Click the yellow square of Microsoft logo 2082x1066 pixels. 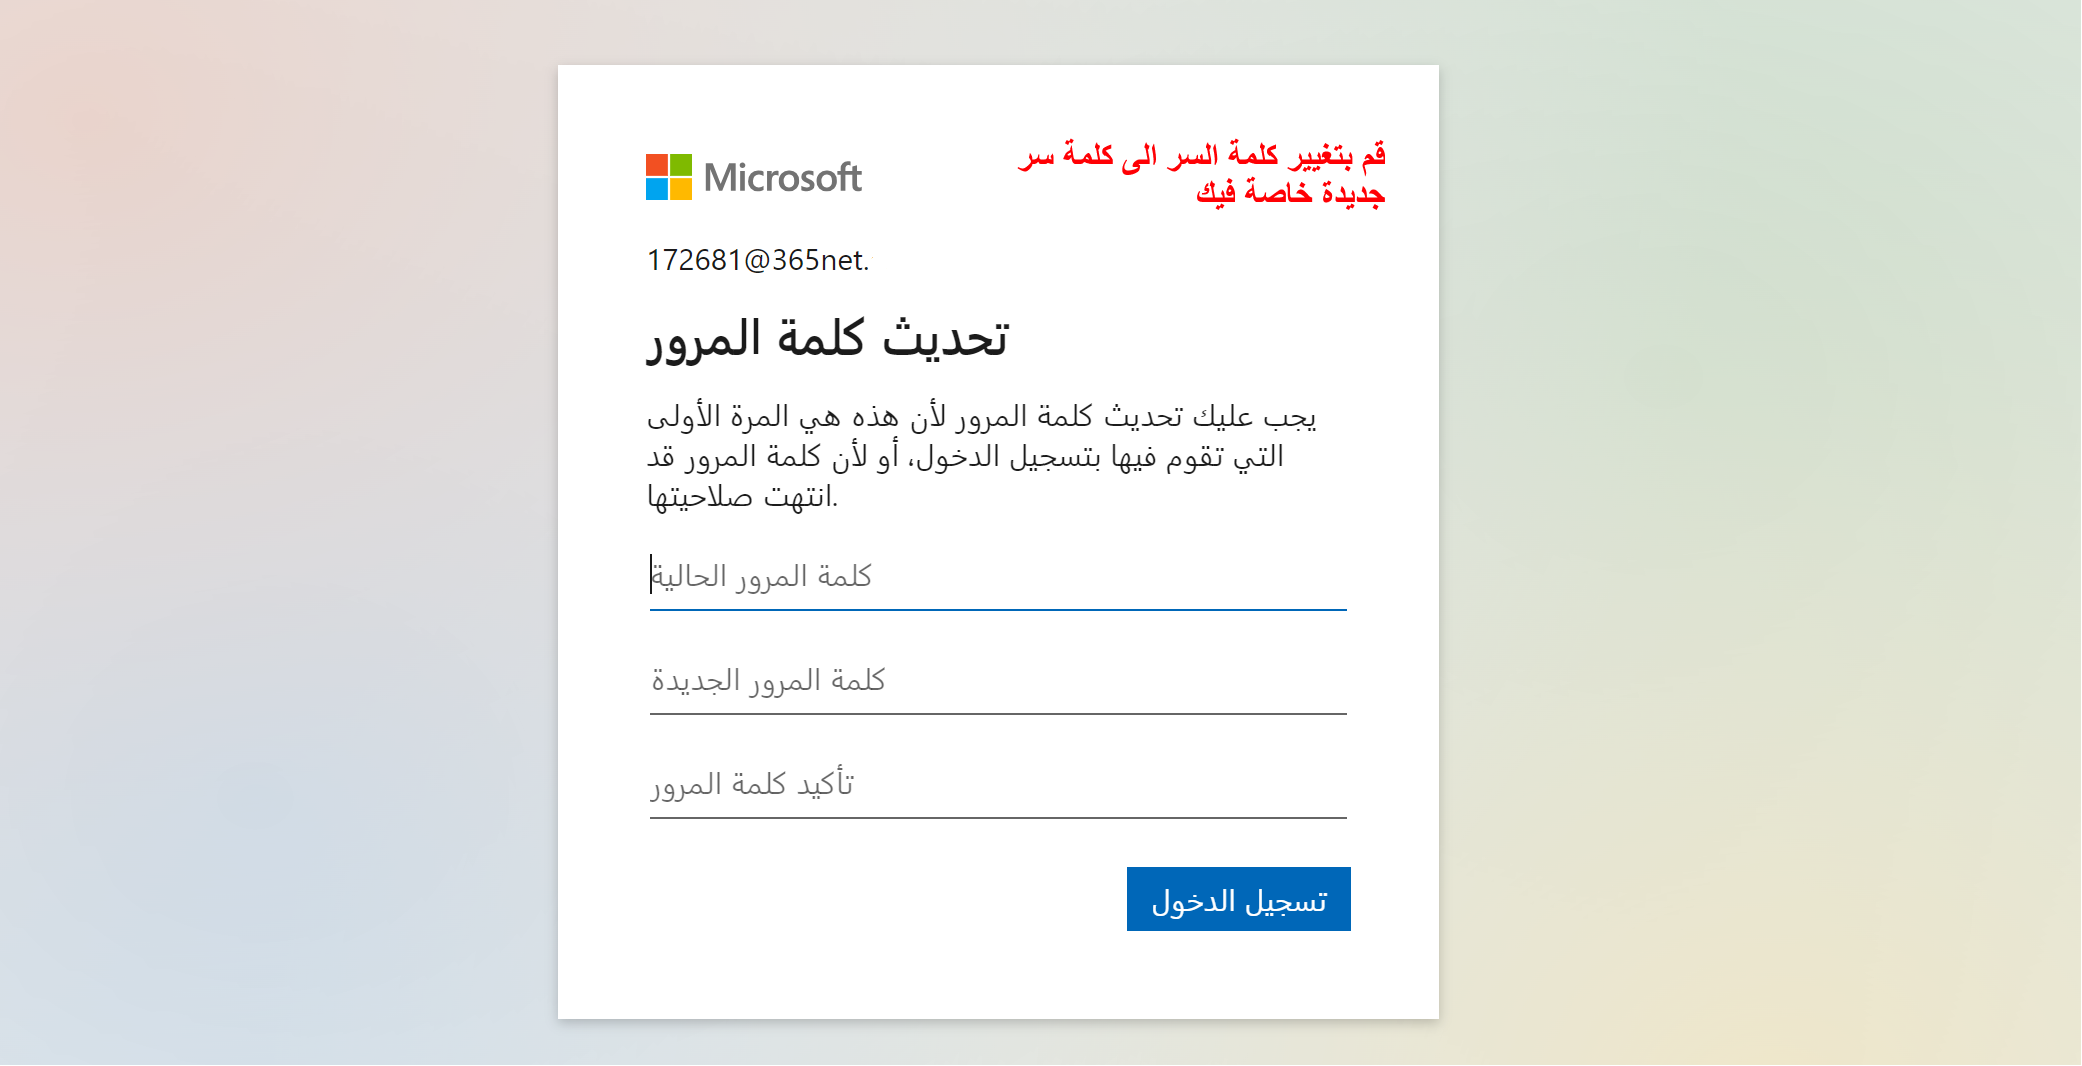(681, 189)
